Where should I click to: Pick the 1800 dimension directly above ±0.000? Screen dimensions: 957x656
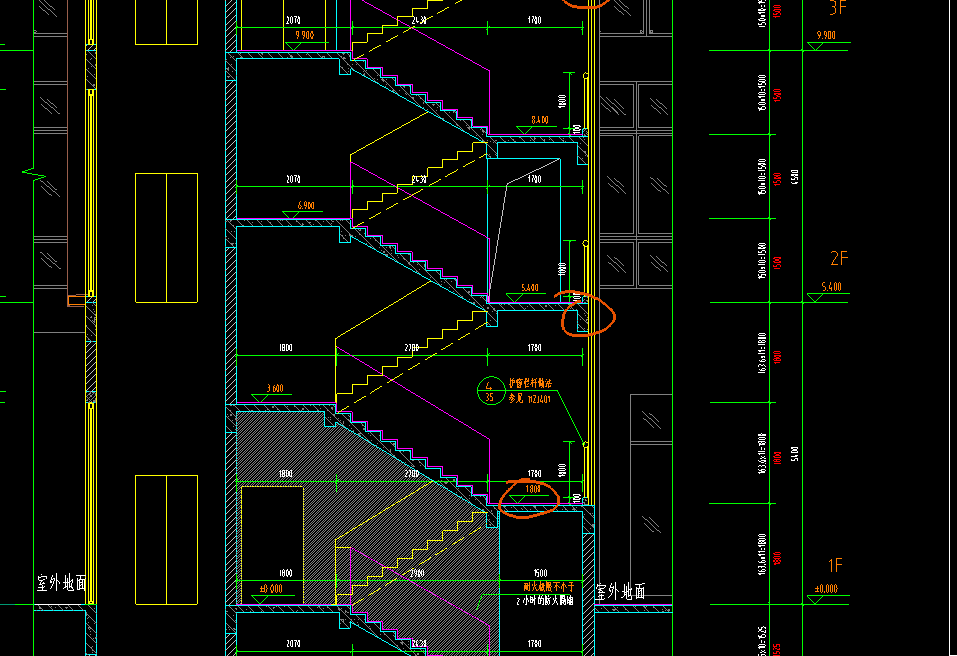point(285,573)
